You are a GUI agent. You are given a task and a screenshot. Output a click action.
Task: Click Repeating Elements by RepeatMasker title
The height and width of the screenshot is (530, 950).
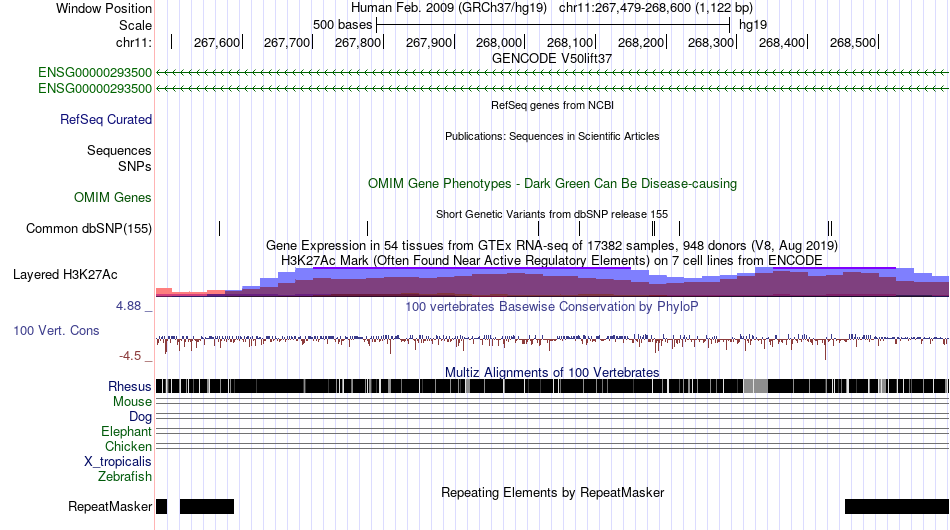(x=552, y=492)
